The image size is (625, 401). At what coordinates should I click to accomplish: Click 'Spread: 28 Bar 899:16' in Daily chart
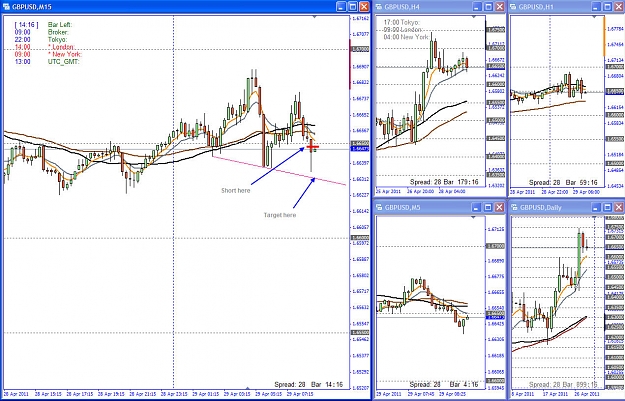point(563,385)
